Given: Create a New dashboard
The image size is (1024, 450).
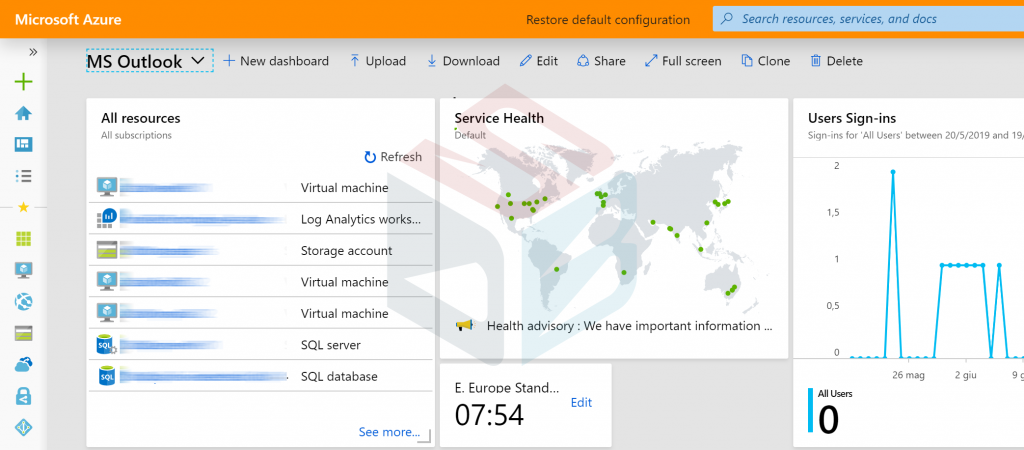Looking at the screenshot, I should point(276,61).
